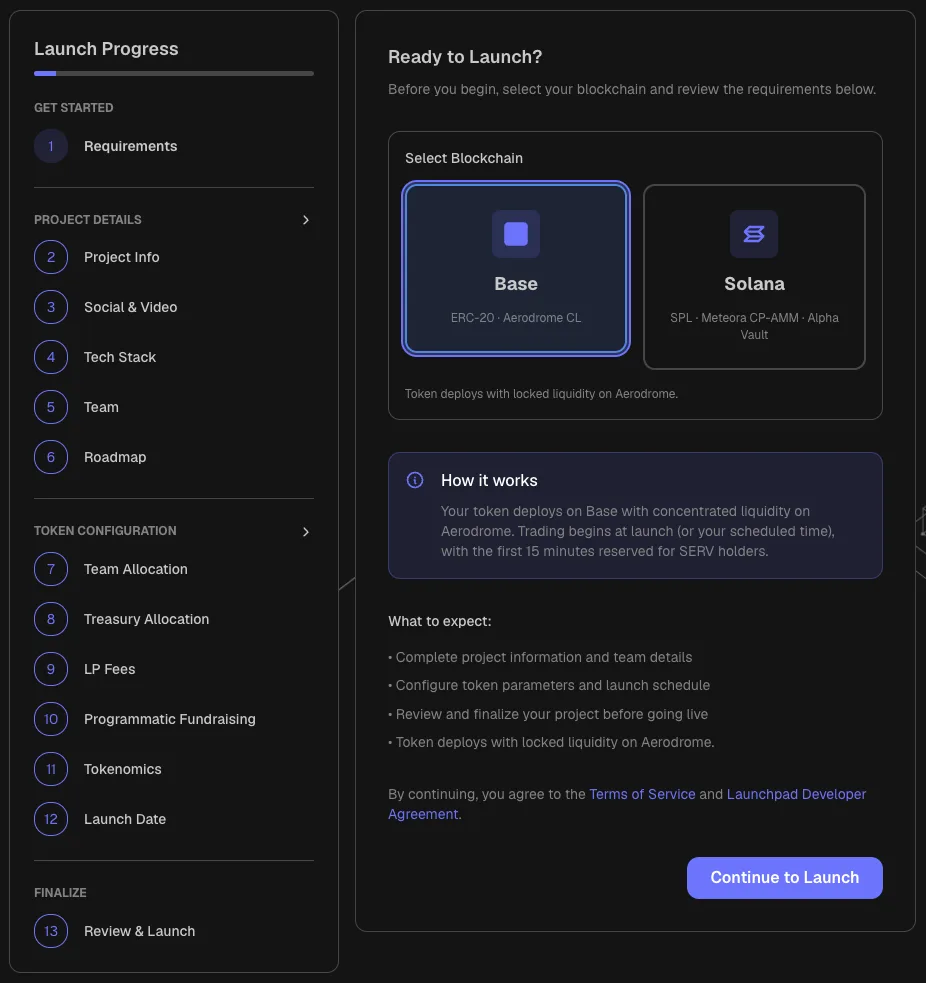Select the Solana blockchain card
The width and height of the screenshot is (926, 983).
pos(754,276)
